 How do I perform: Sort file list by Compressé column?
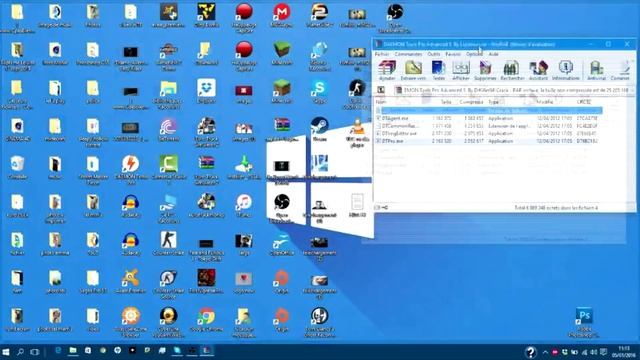coord(471,102)
